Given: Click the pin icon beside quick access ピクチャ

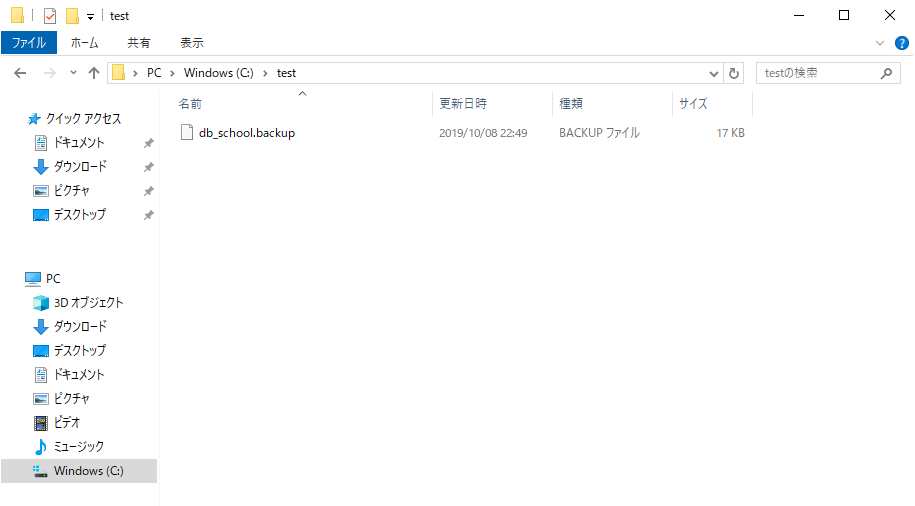Looking at the screenshot, I should coord(149,191).
